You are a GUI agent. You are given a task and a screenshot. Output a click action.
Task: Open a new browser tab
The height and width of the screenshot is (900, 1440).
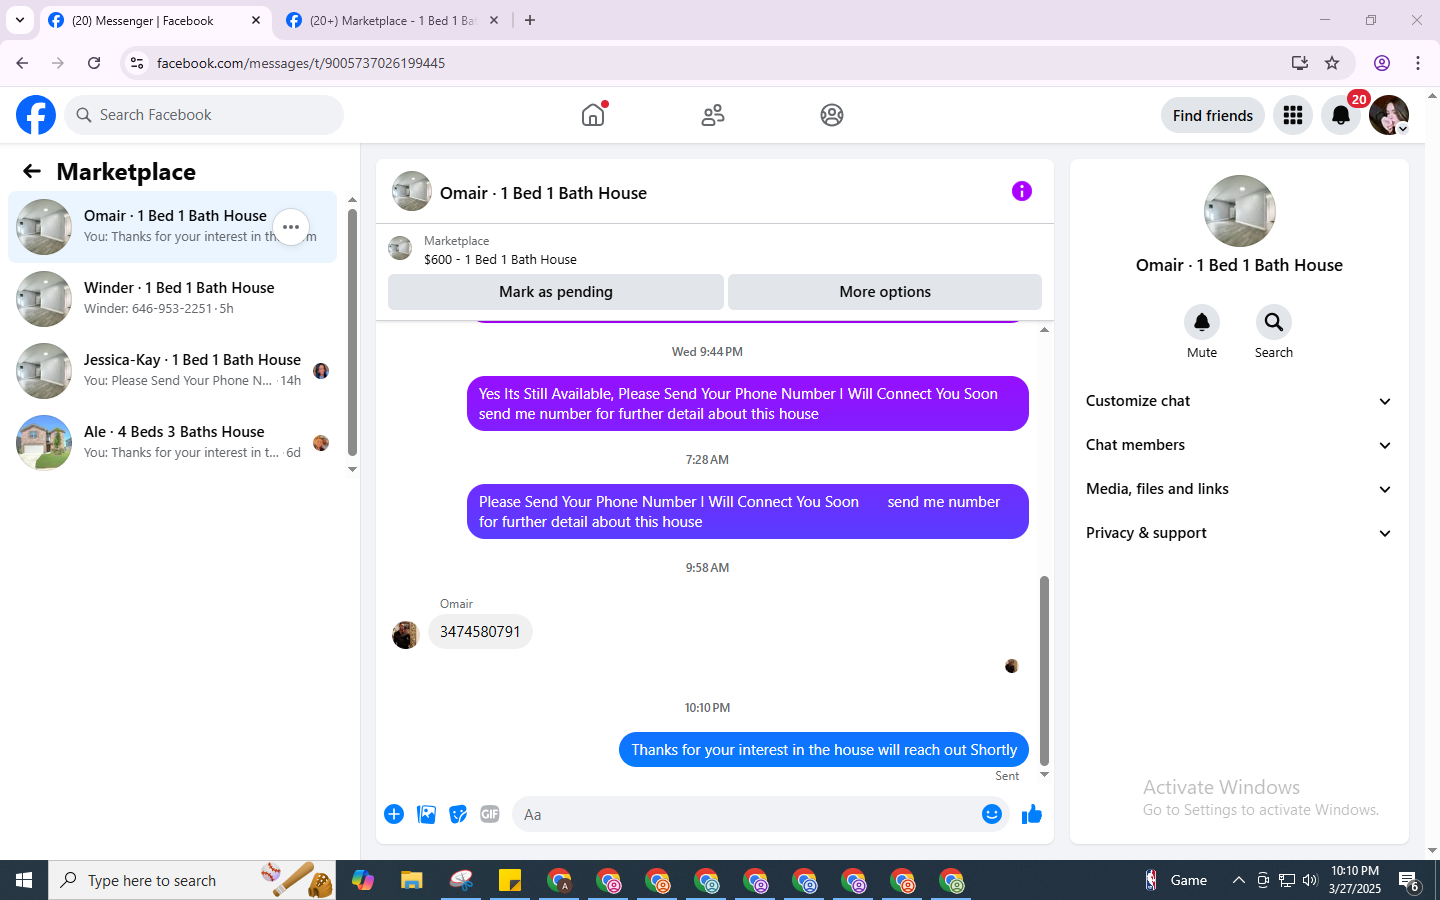pos(530,20)
